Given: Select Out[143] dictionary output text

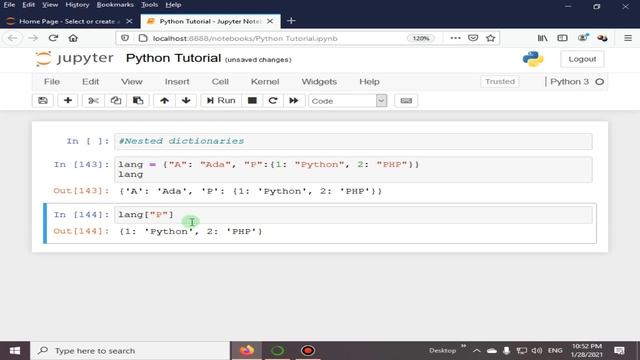Looking at the screenshot, I should pyautogui.click(x=251, y=191).
